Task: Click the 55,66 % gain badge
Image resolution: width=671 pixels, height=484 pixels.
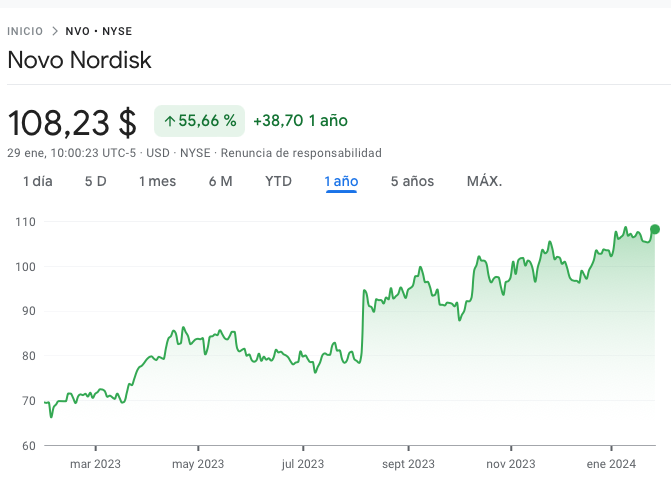Action: click(200, 121)
